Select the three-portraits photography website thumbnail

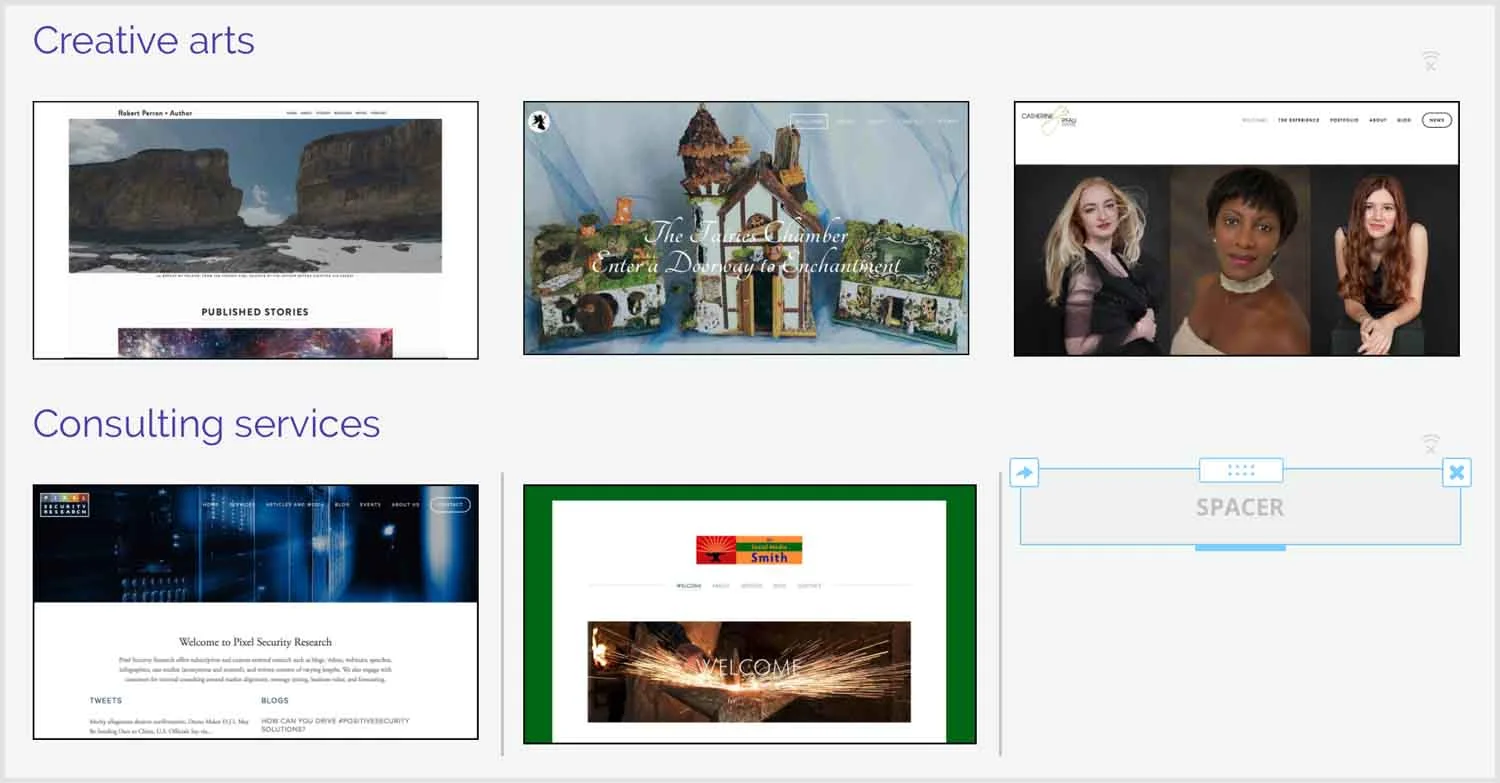coord(1237,228)
